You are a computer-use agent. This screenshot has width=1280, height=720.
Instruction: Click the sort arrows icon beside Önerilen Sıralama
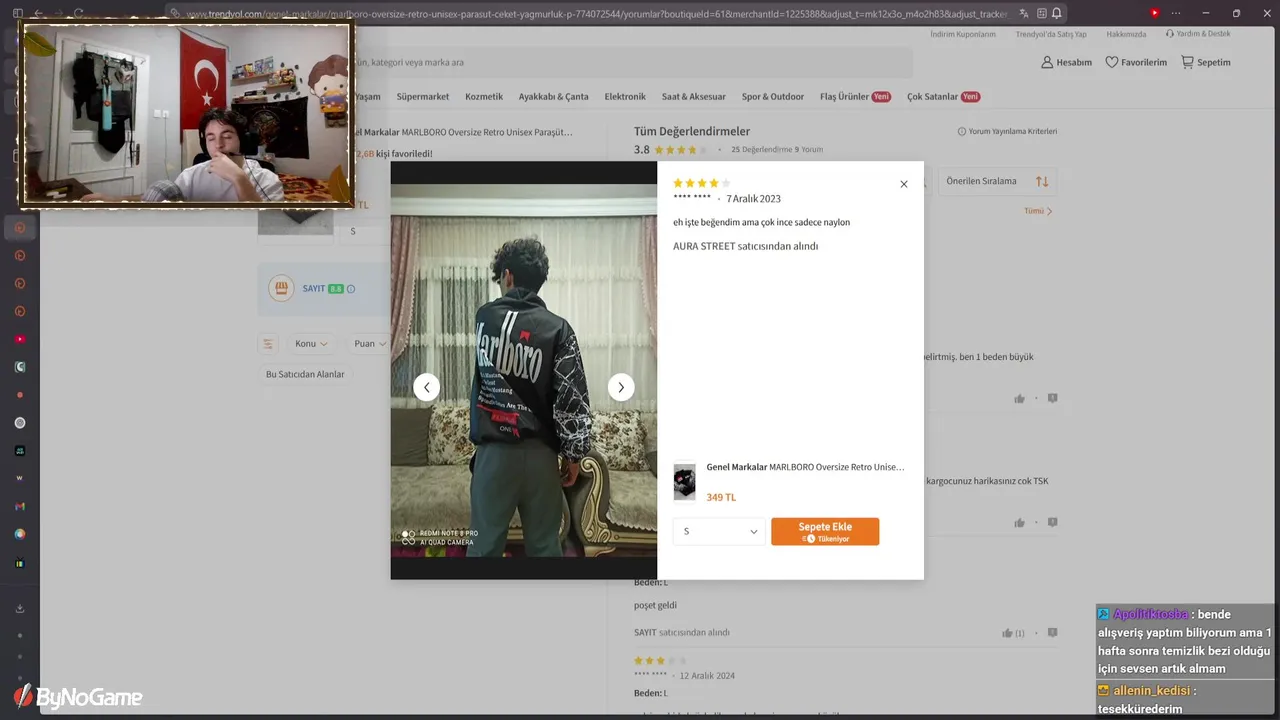(1042, 181)
